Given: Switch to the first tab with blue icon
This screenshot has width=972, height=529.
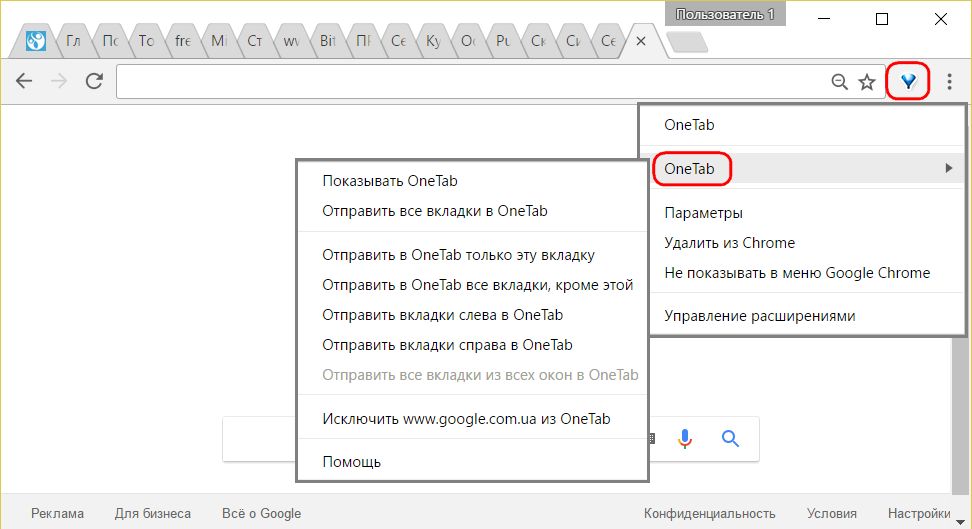Looking at the screenshot, I should point(36,41).
